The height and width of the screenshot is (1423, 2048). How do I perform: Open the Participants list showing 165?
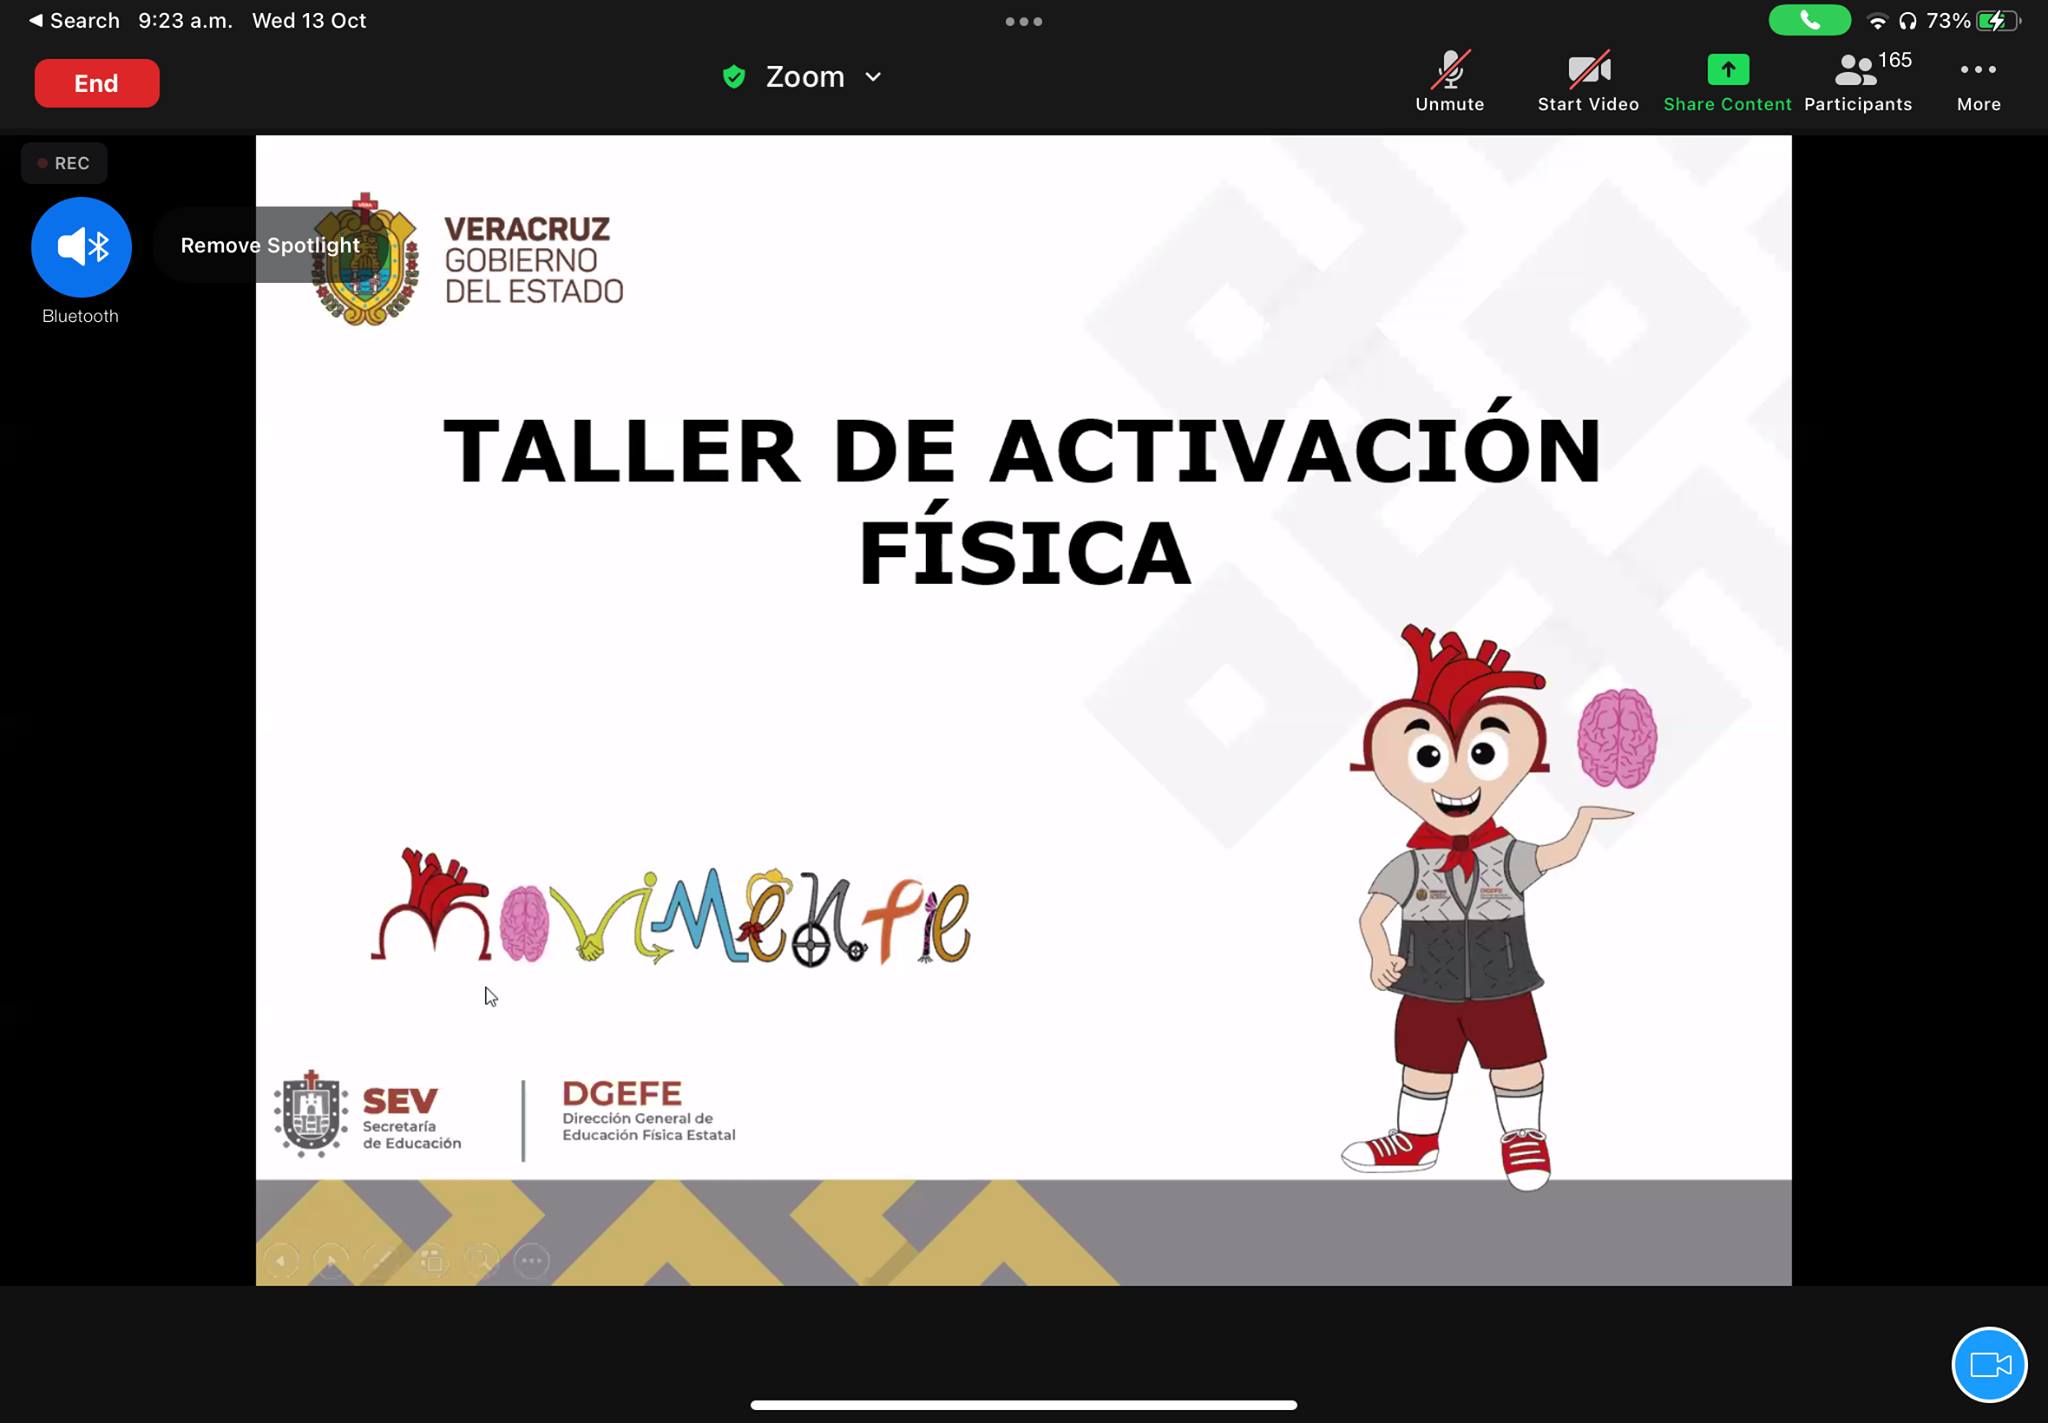coord(1858,82)
